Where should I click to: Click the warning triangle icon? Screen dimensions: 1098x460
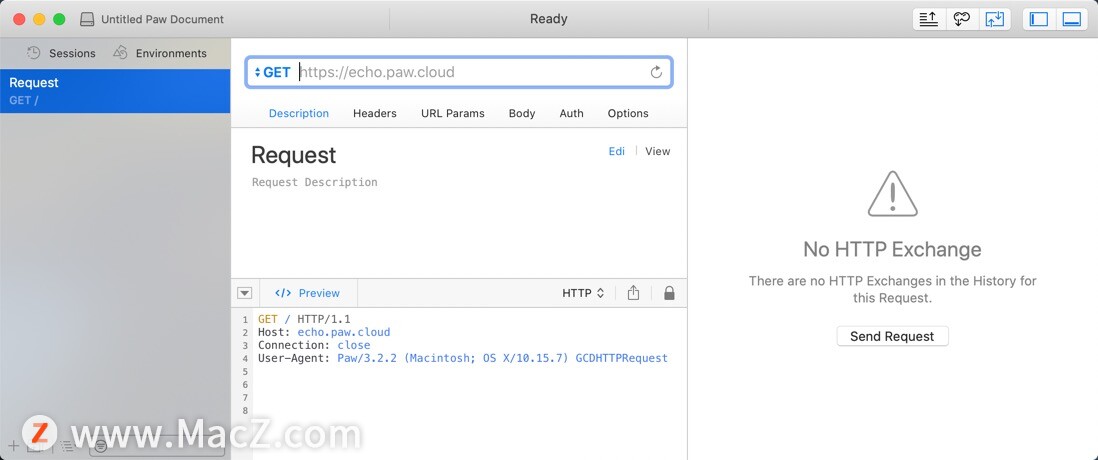coord(892,195)
